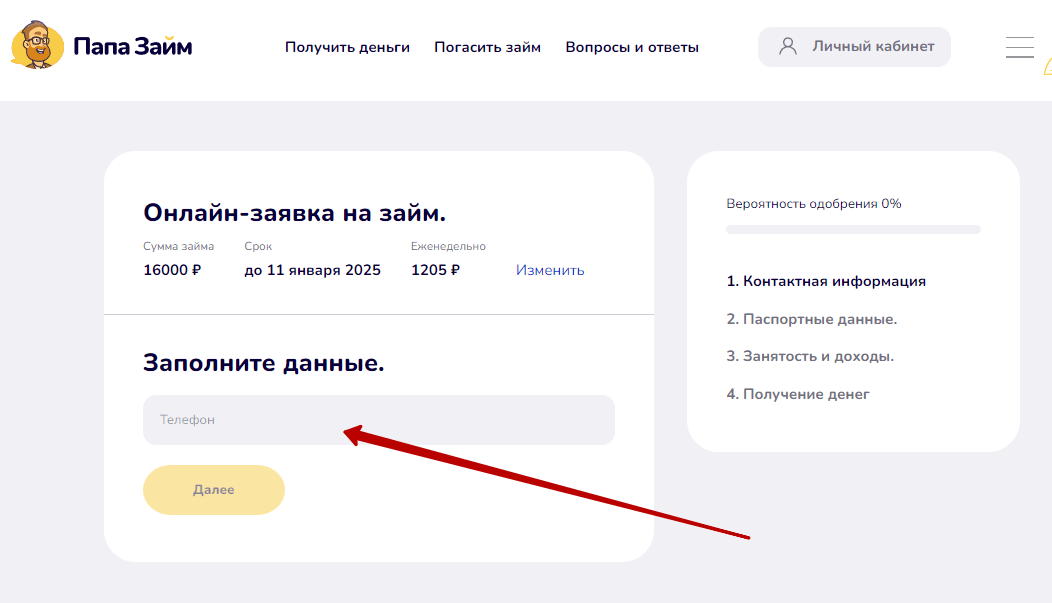The height and width of the screenshot is (603, 1052).
Task: Click the Срок label
Action: (x=258, y=246)
